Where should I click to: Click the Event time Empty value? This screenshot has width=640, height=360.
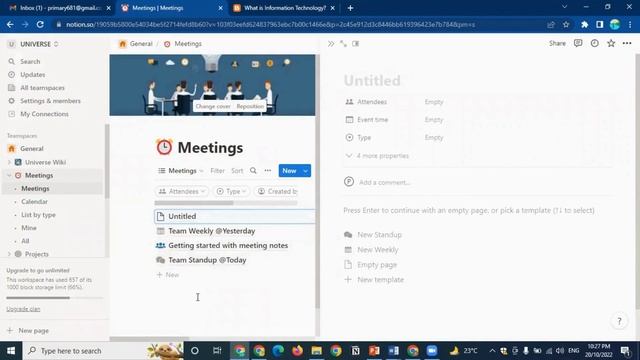433,120
